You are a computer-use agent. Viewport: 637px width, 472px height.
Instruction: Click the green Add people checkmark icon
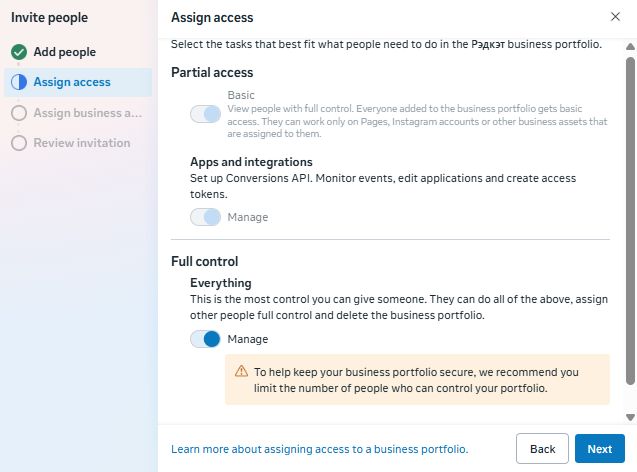tap(19, 52)
